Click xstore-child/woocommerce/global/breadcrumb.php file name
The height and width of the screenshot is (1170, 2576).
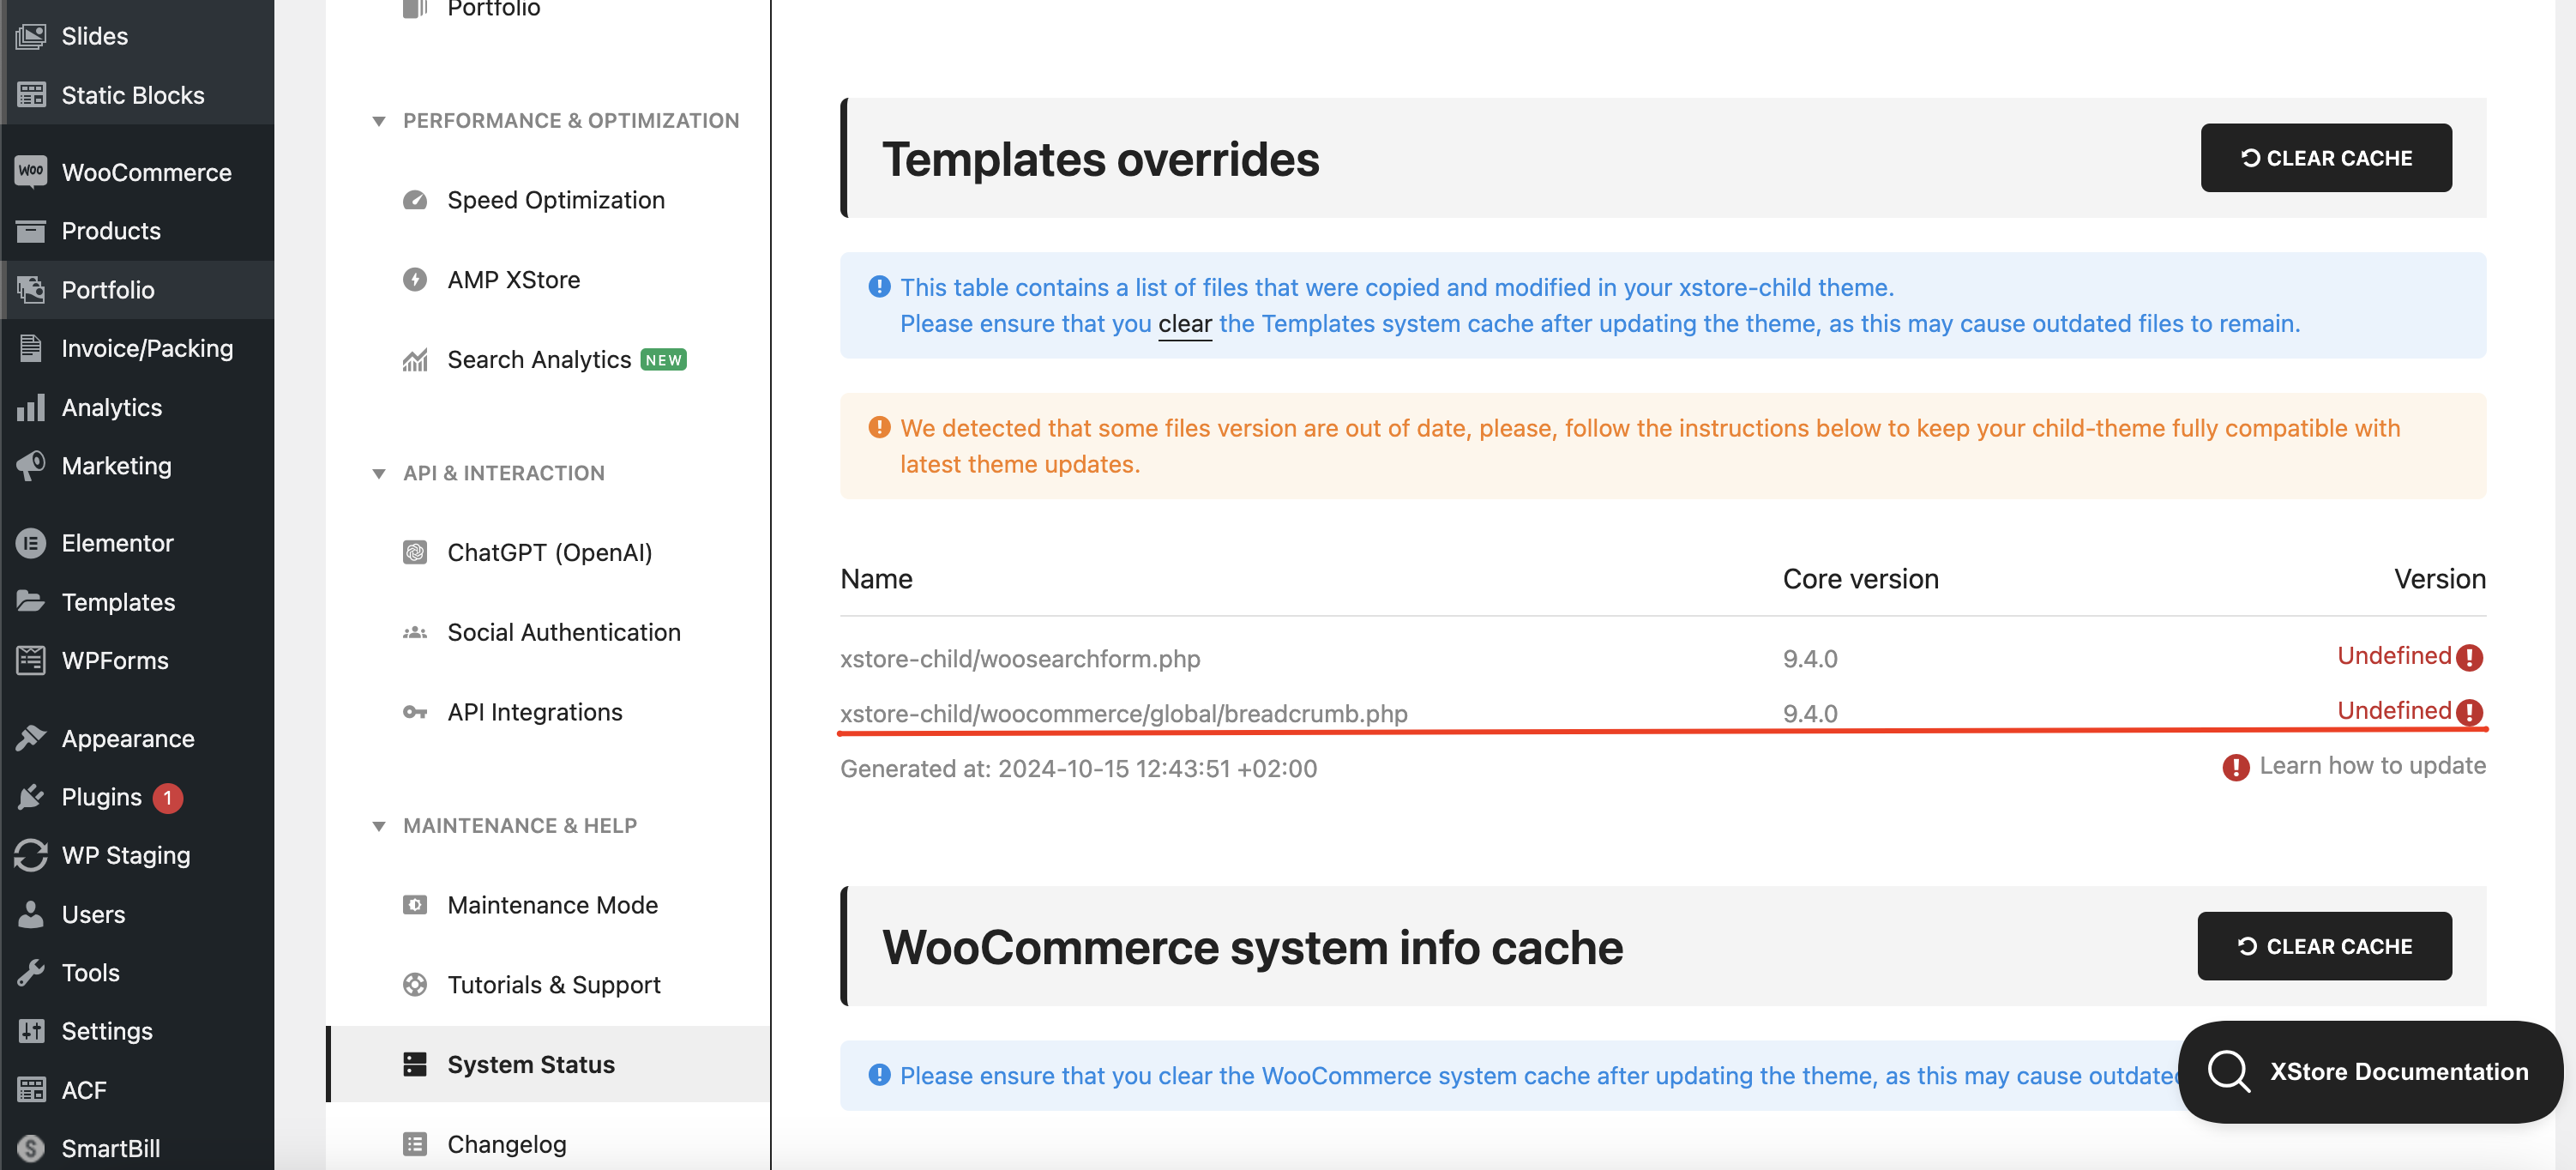[1124, 713]
